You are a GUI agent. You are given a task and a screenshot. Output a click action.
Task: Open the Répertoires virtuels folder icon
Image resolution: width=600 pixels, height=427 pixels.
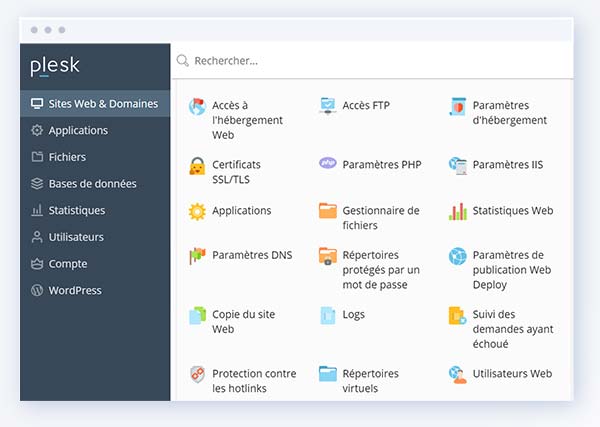(x=327, y=374)
